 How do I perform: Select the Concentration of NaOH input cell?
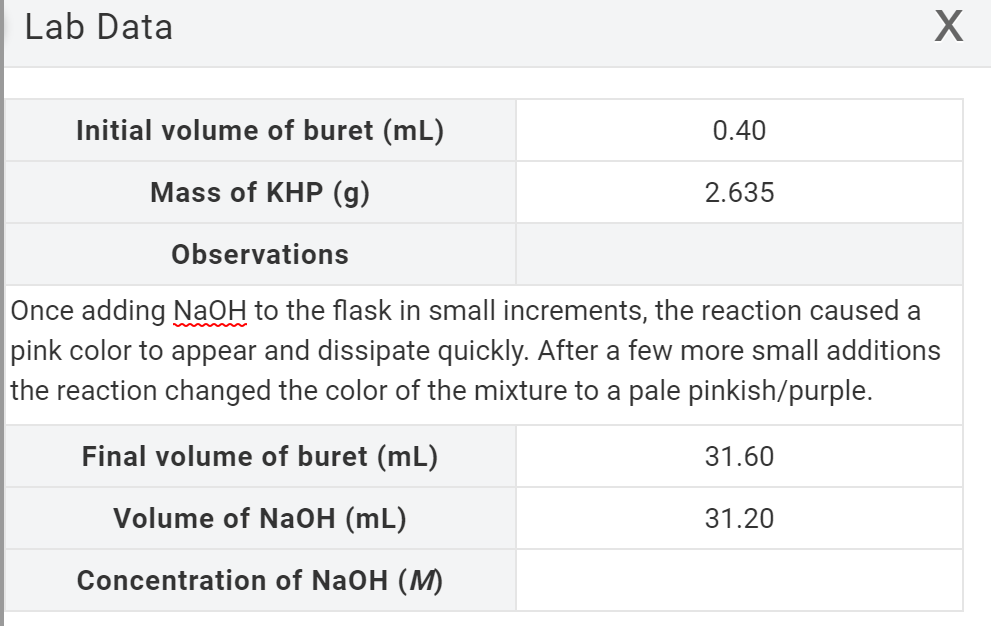tap(739, 580)
